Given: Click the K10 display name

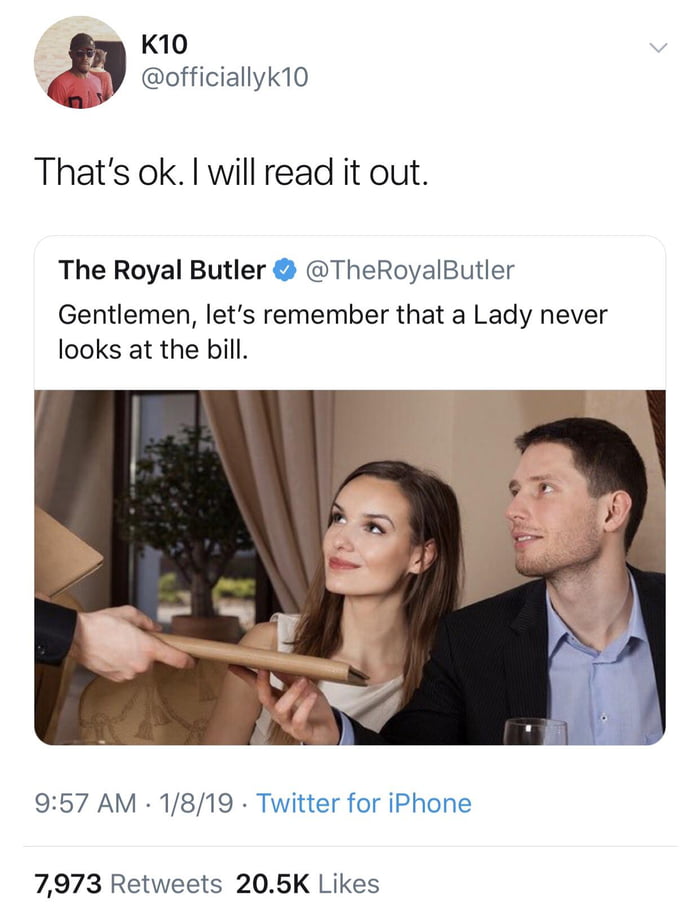Looking at the screenshot, I should click(x=164, y=44).
